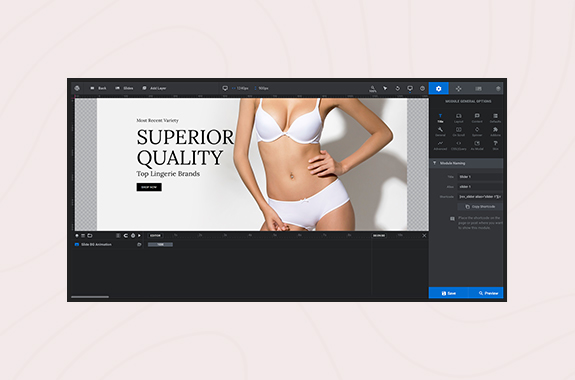The image size is (575, 380).
Task: Click the loop icon in timeline controls
Action: [x=125, y=235]
